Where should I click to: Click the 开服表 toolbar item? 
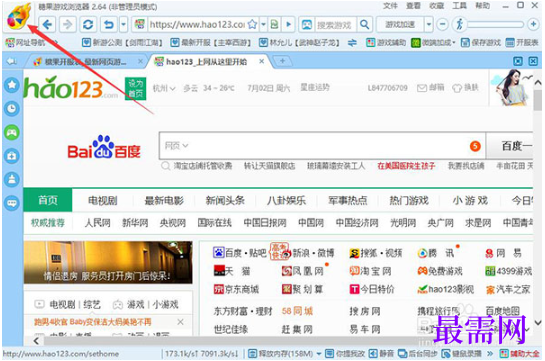tap(522, 42)
